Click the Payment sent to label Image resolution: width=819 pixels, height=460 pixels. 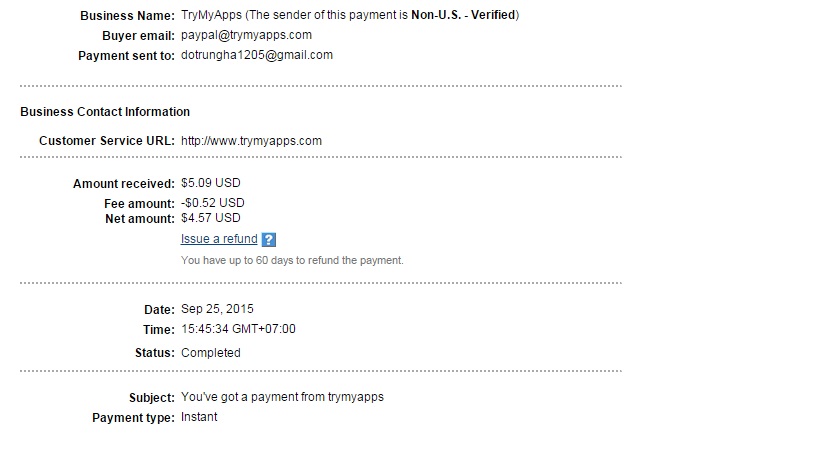[x=126, y=56]
